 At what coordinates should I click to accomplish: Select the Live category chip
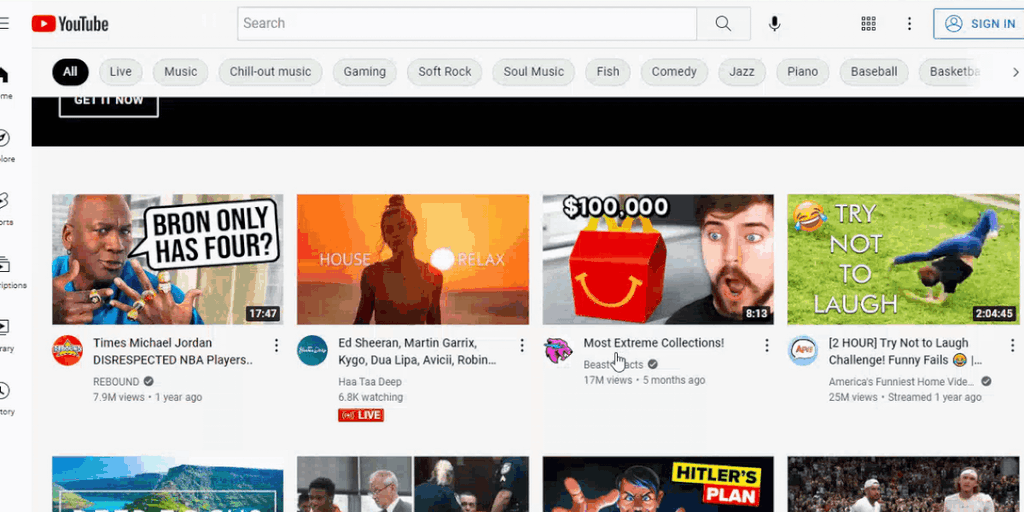120,72
